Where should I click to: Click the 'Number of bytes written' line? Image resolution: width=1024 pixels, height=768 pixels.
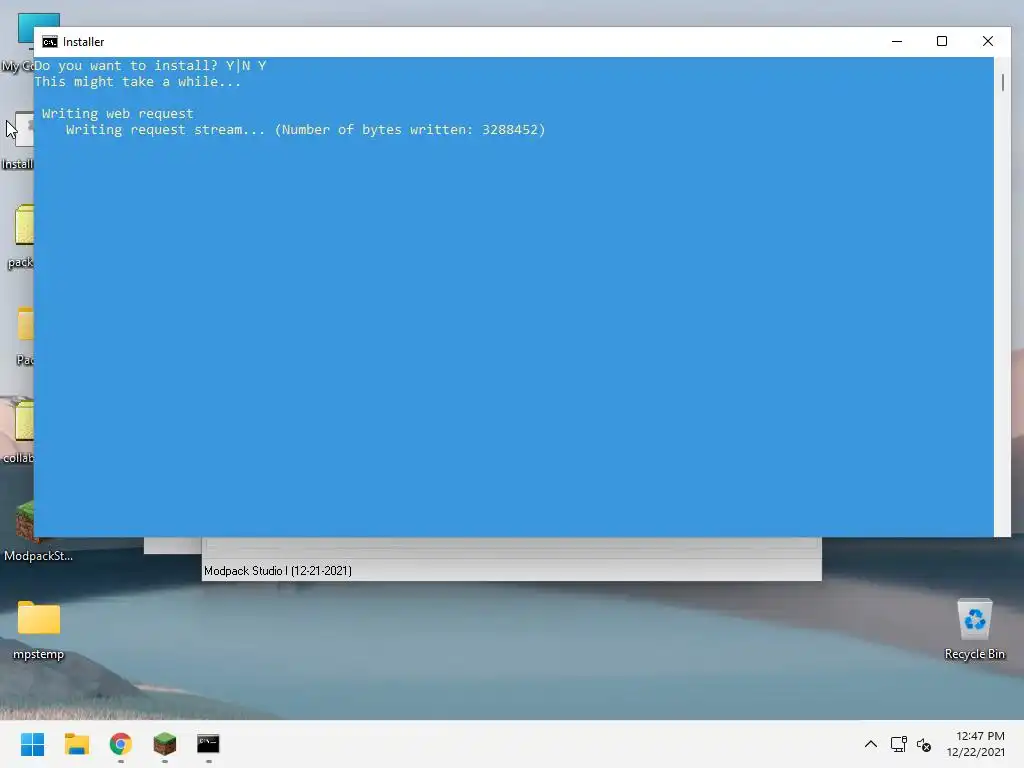[305, 129]
